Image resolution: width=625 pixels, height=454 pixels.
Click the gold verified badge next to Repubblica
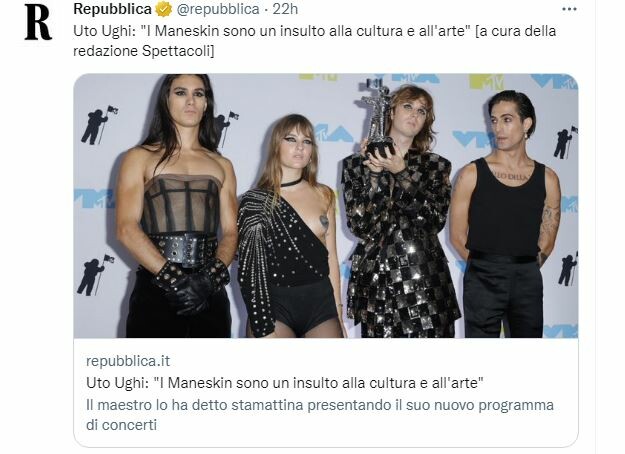(x=163, y=9)
